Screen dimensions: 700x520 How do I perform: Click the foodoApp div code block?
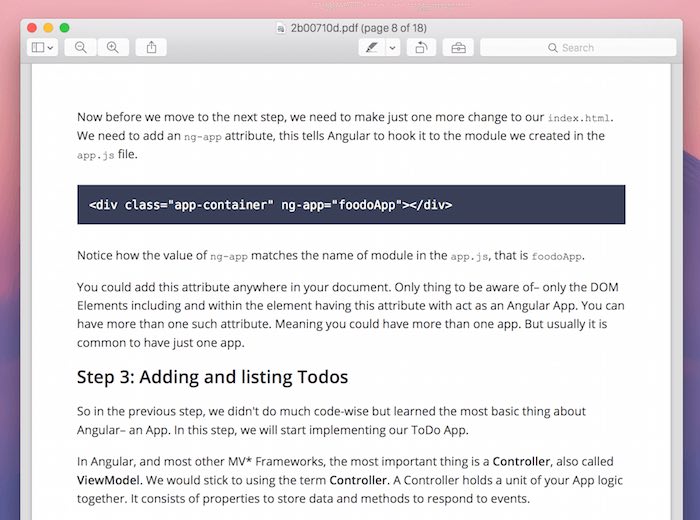351,204
